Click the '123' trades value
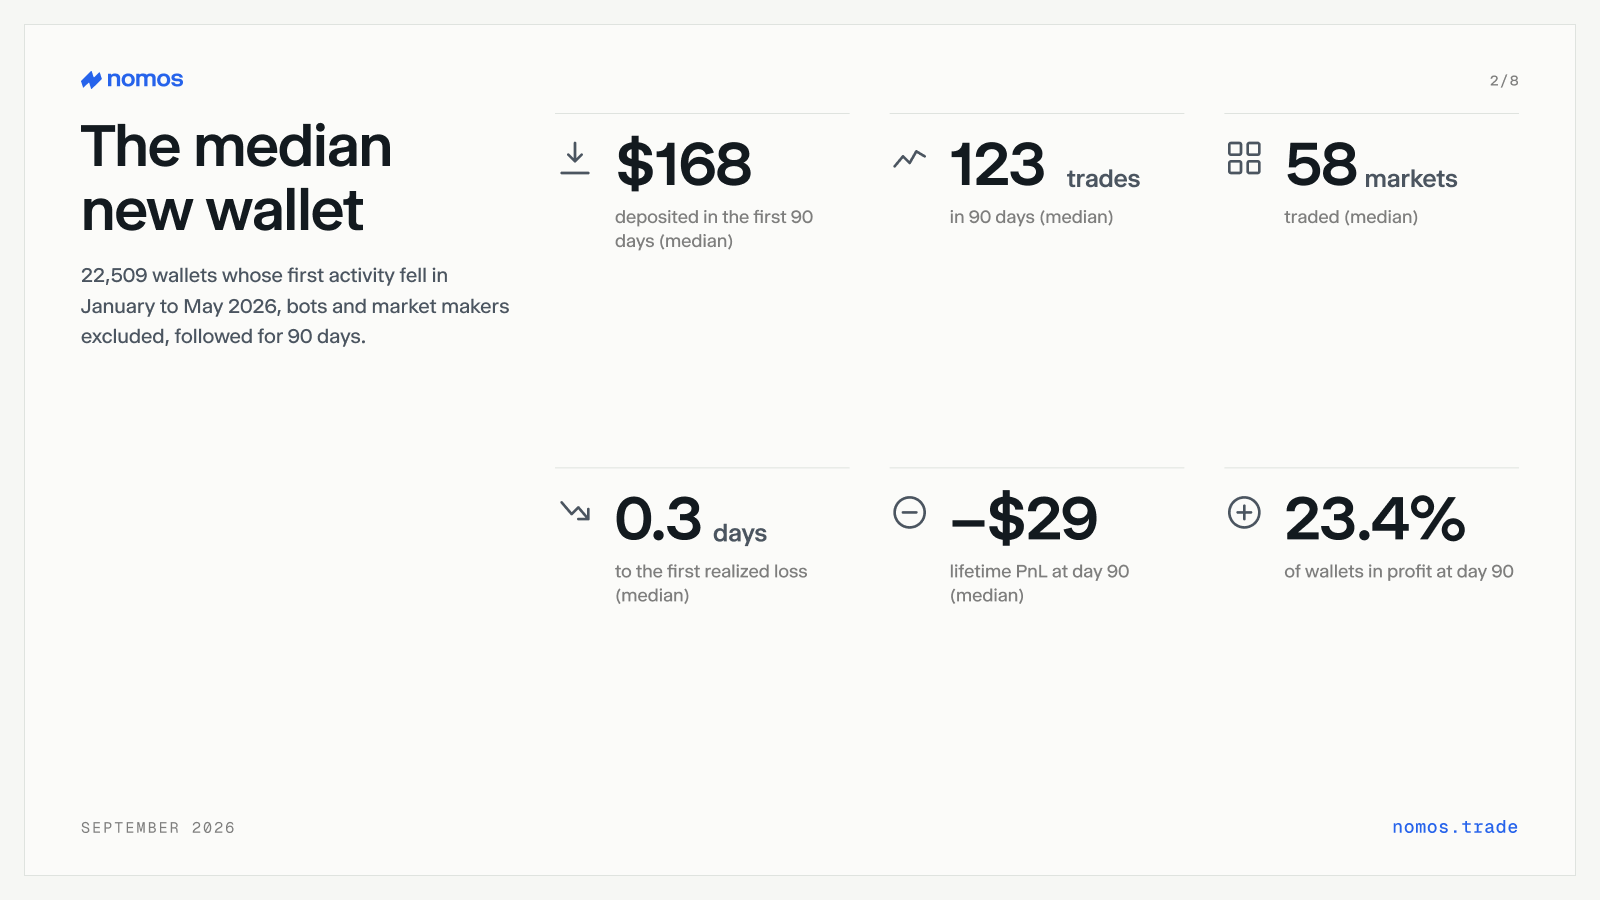Image resolution: width=1600 pixels, height=900 pixels. click(x=998, y=164)
